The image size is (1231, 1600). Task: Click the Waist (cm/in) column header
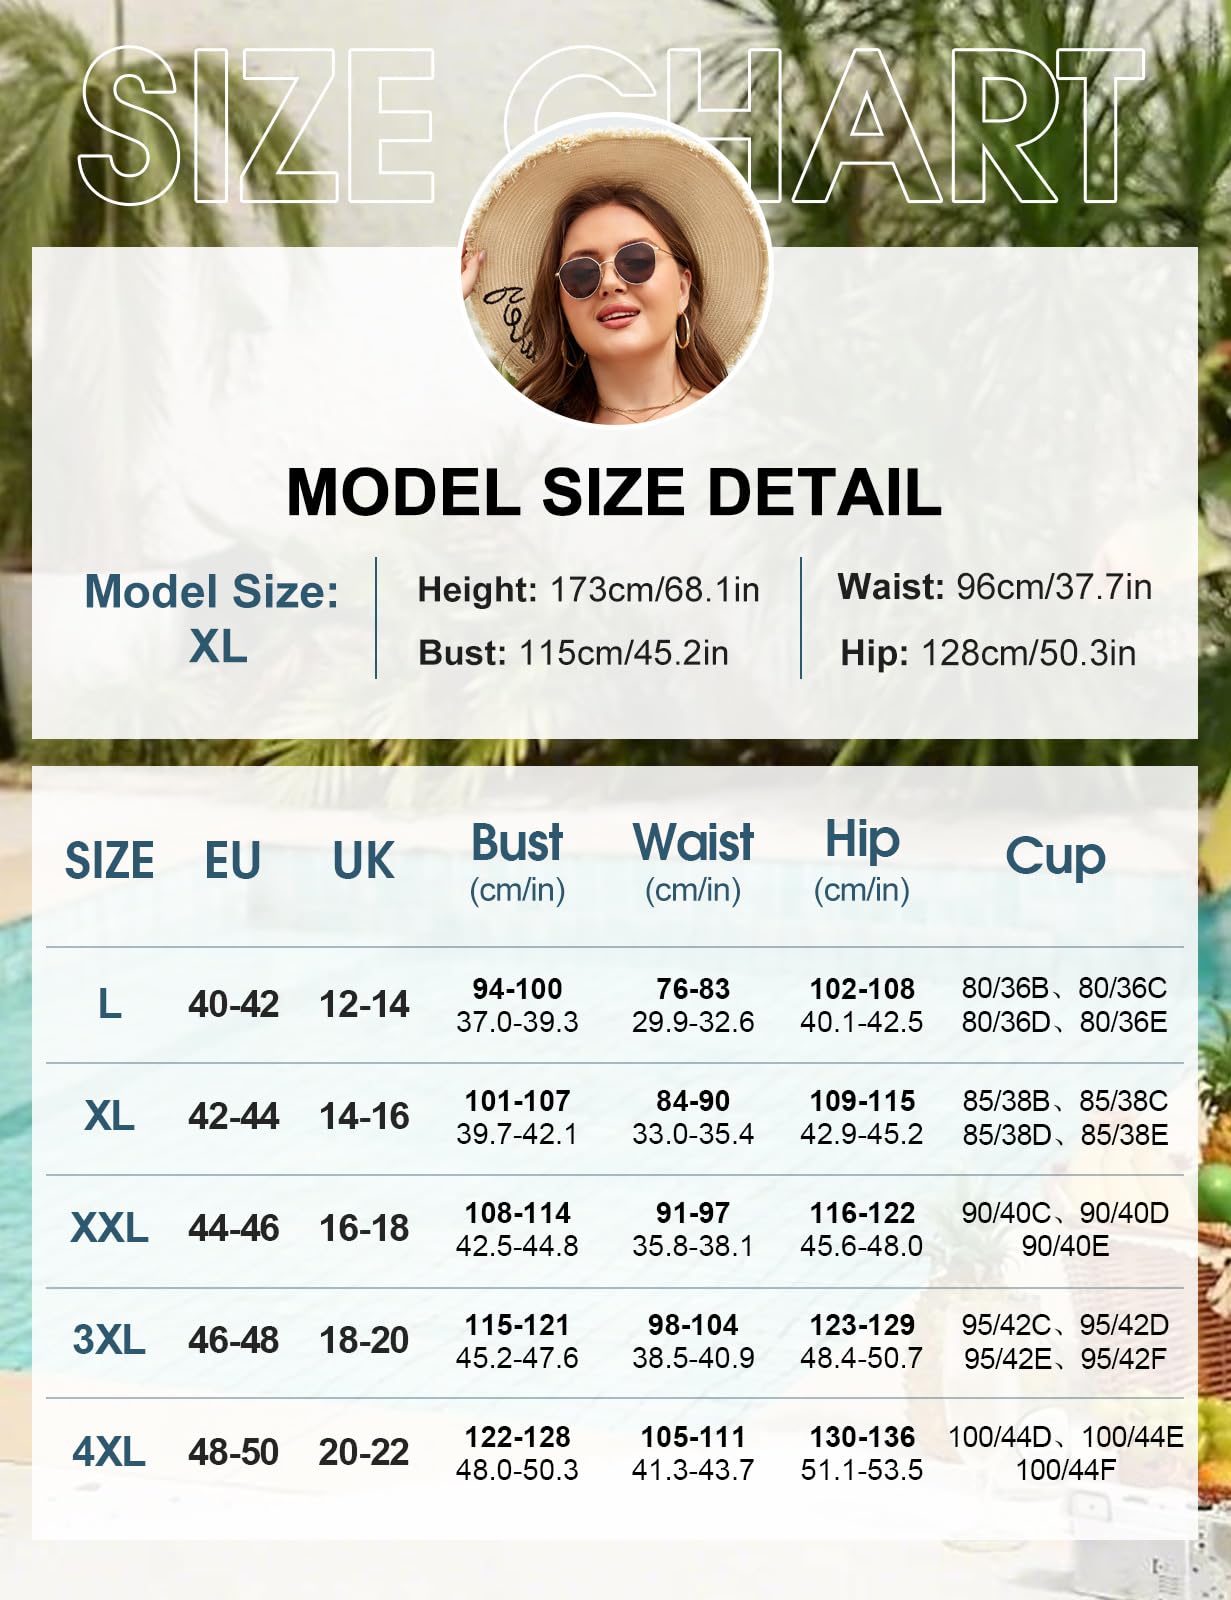[x=693, y=862]
